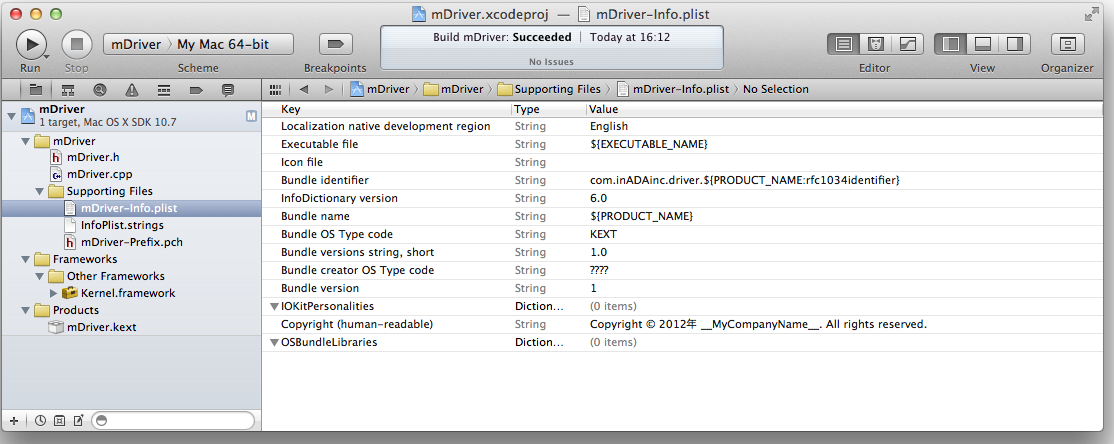Show only unsaved files filter
Image resolution: width=1114 pixels, height=444 pixels.
coord(79,420)
